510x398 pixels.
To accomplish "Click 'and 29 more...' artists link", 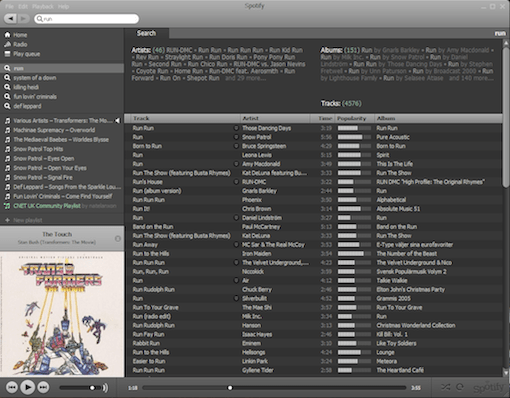I will pyautogui.click(x=245, y=78).
